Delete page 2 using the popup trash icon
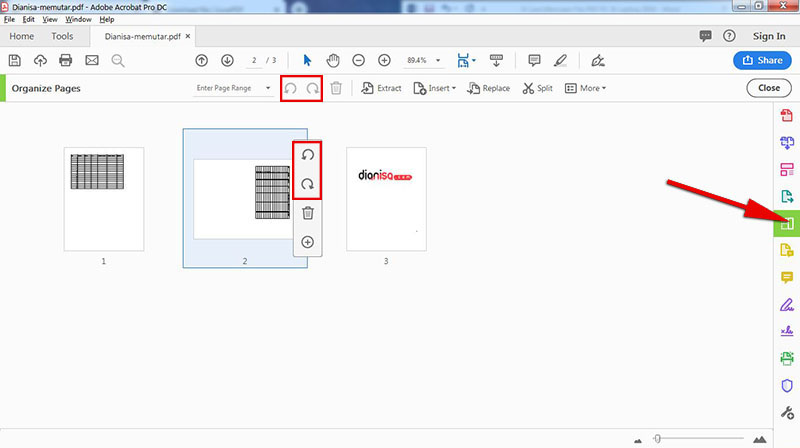 (x=307, y=213)
